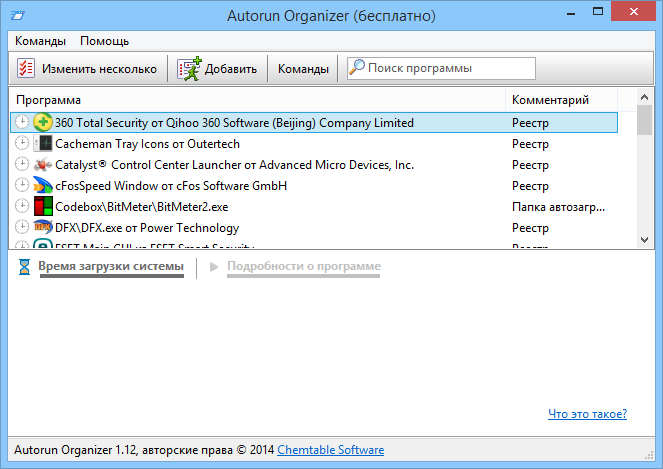Image resolution: width=663 pixels, height=469 pixels.
Task: Open the Chemtable Software link
Action: click(x=333, y=451)
